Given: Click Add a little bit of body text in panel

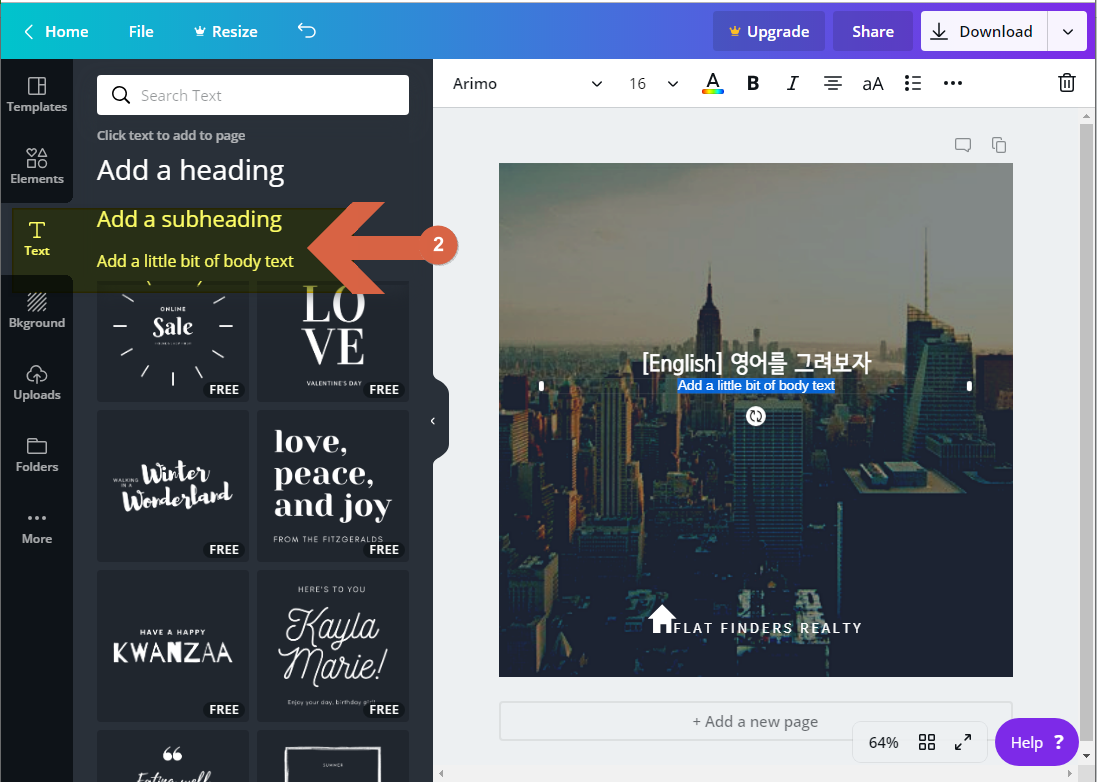Looking at the screenshot, I should [195, 261].
